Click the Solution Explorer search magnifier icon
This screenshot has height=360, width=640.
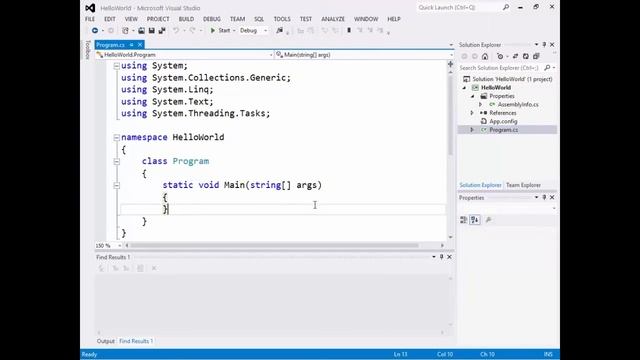547,68
